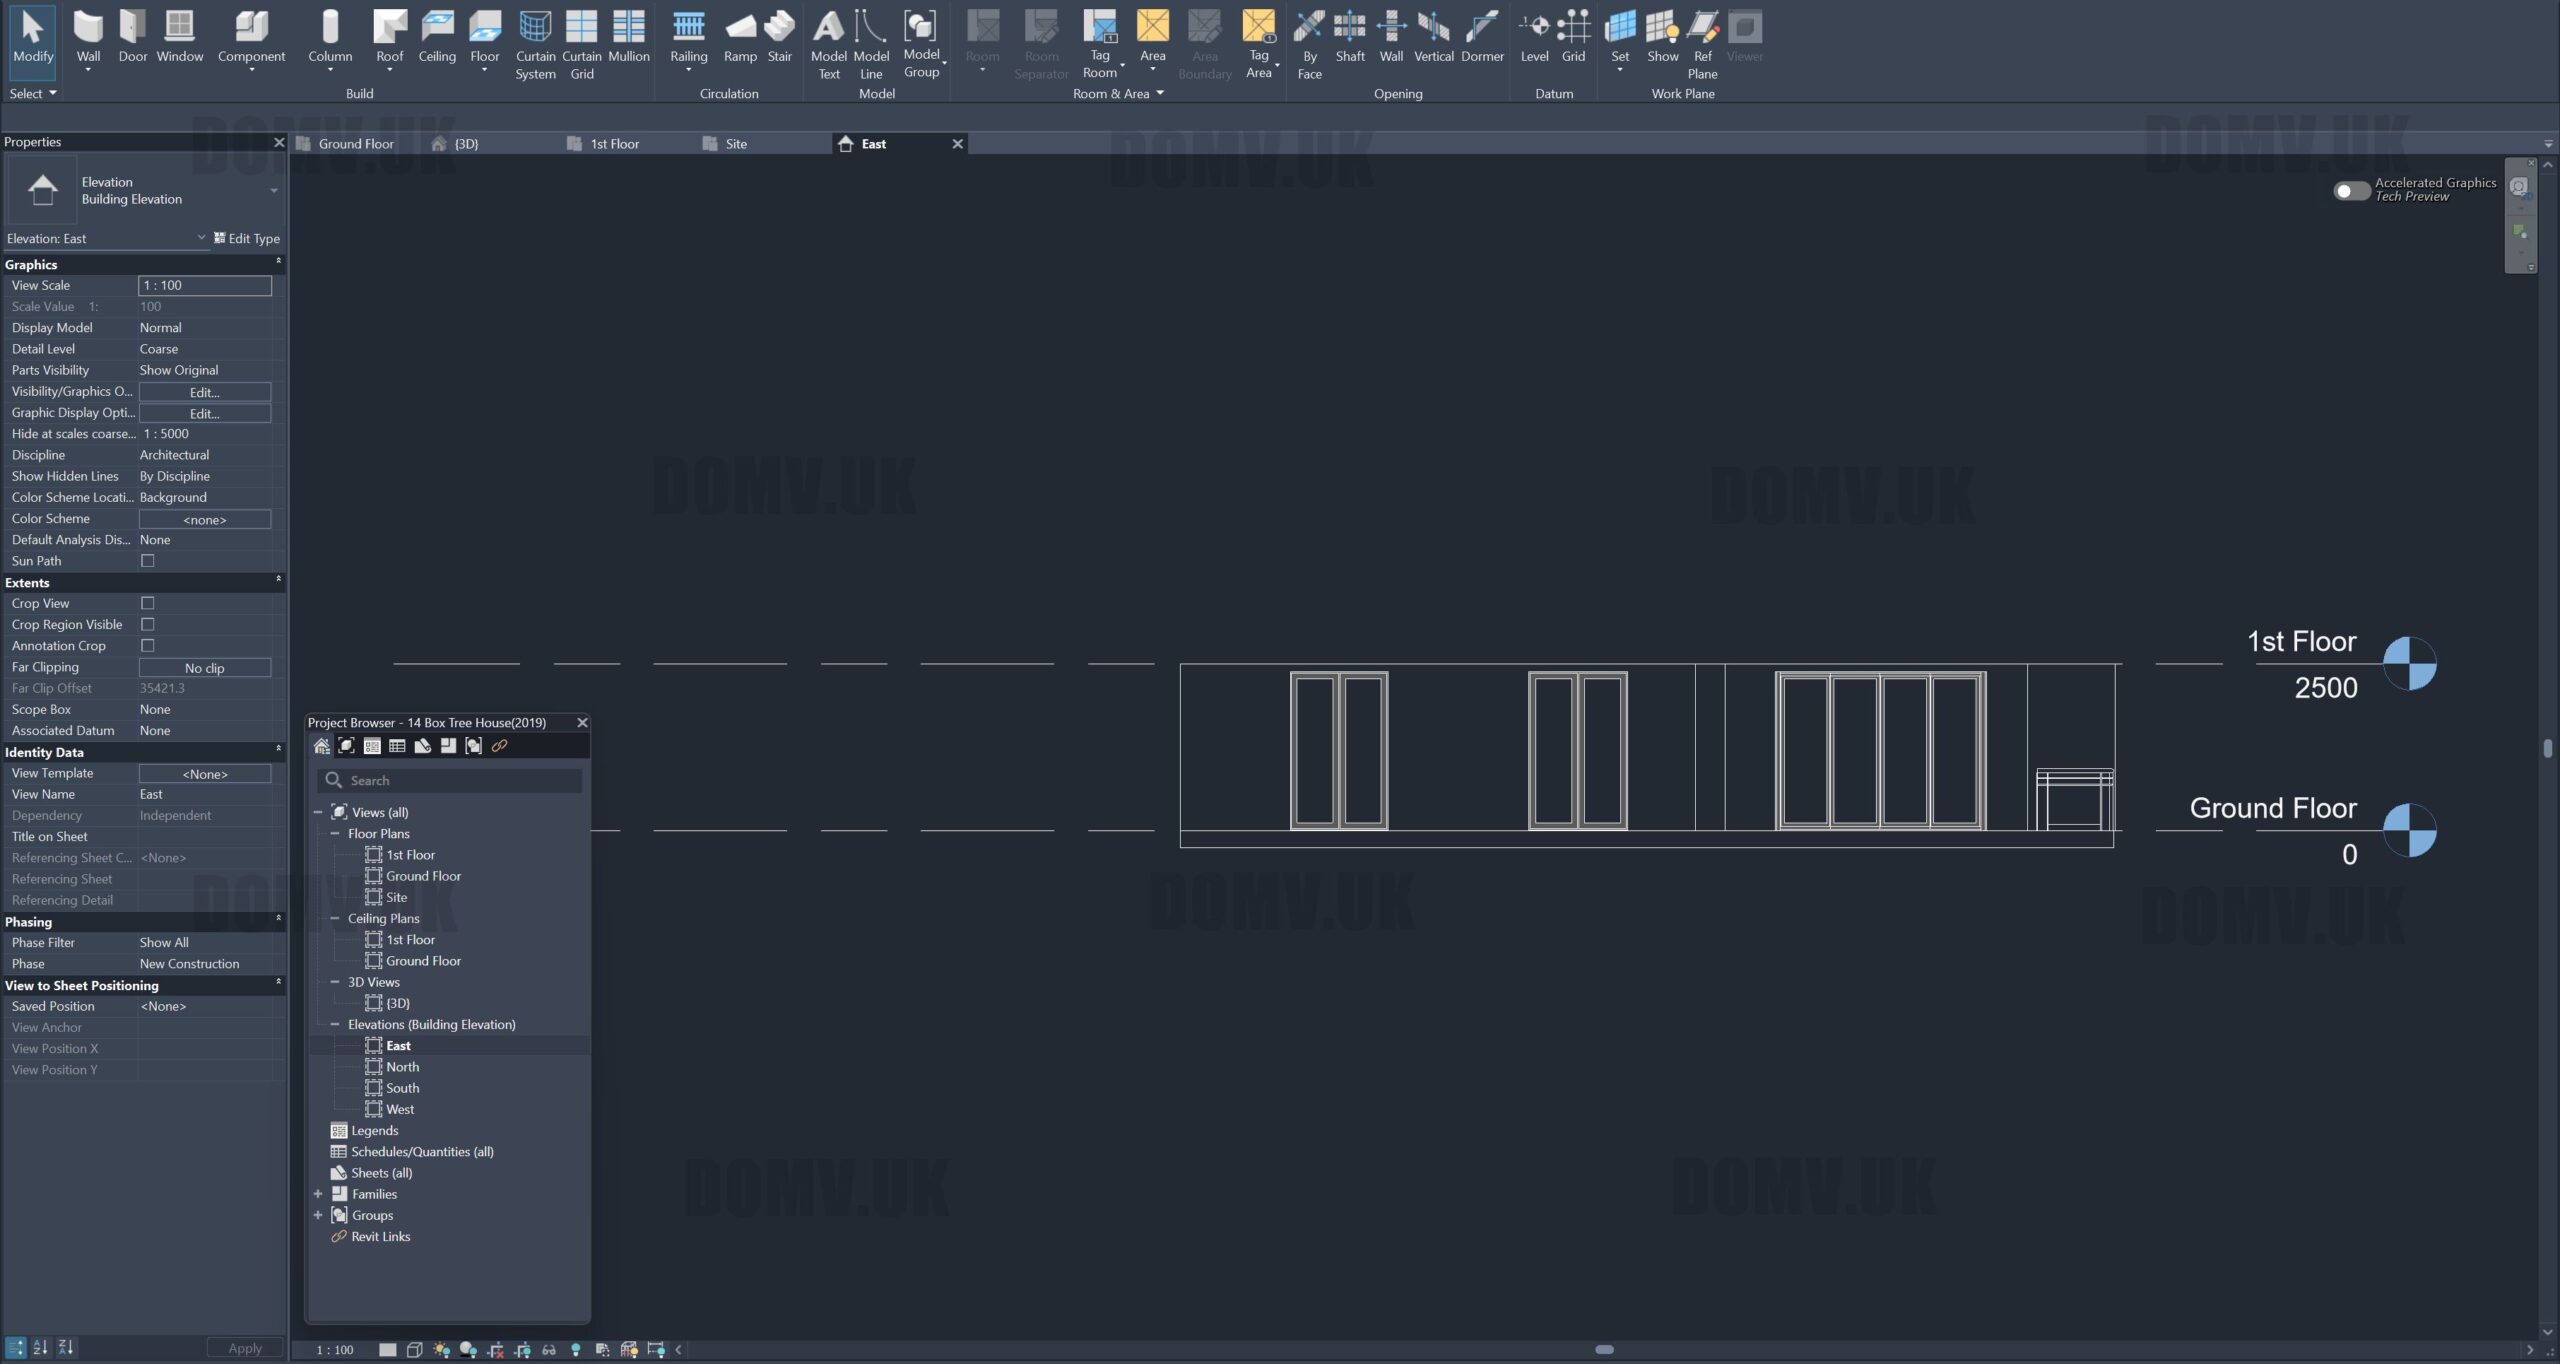Check the Sun Path checkbox
This screenshot has width=2560, height=1364.
(x=148, y=561)
